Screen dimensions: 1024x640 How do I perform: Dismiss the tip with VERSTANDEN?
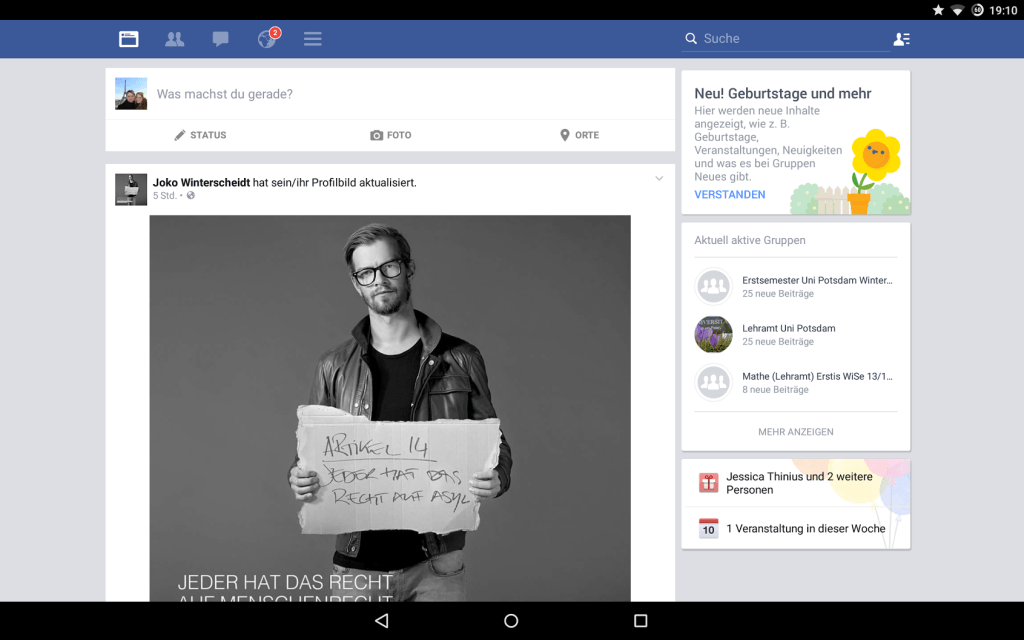[x=730, y=195]
